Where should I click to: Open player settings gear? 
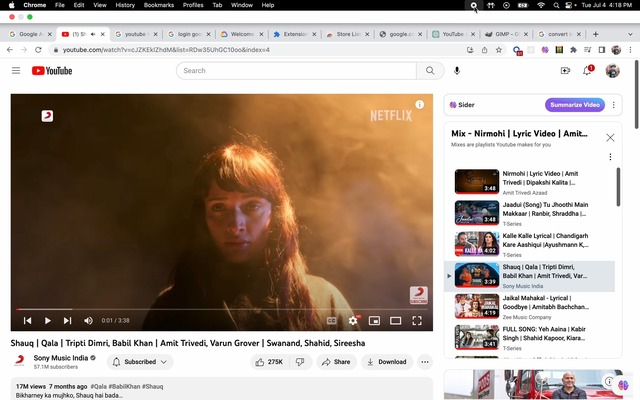[353, 320]
